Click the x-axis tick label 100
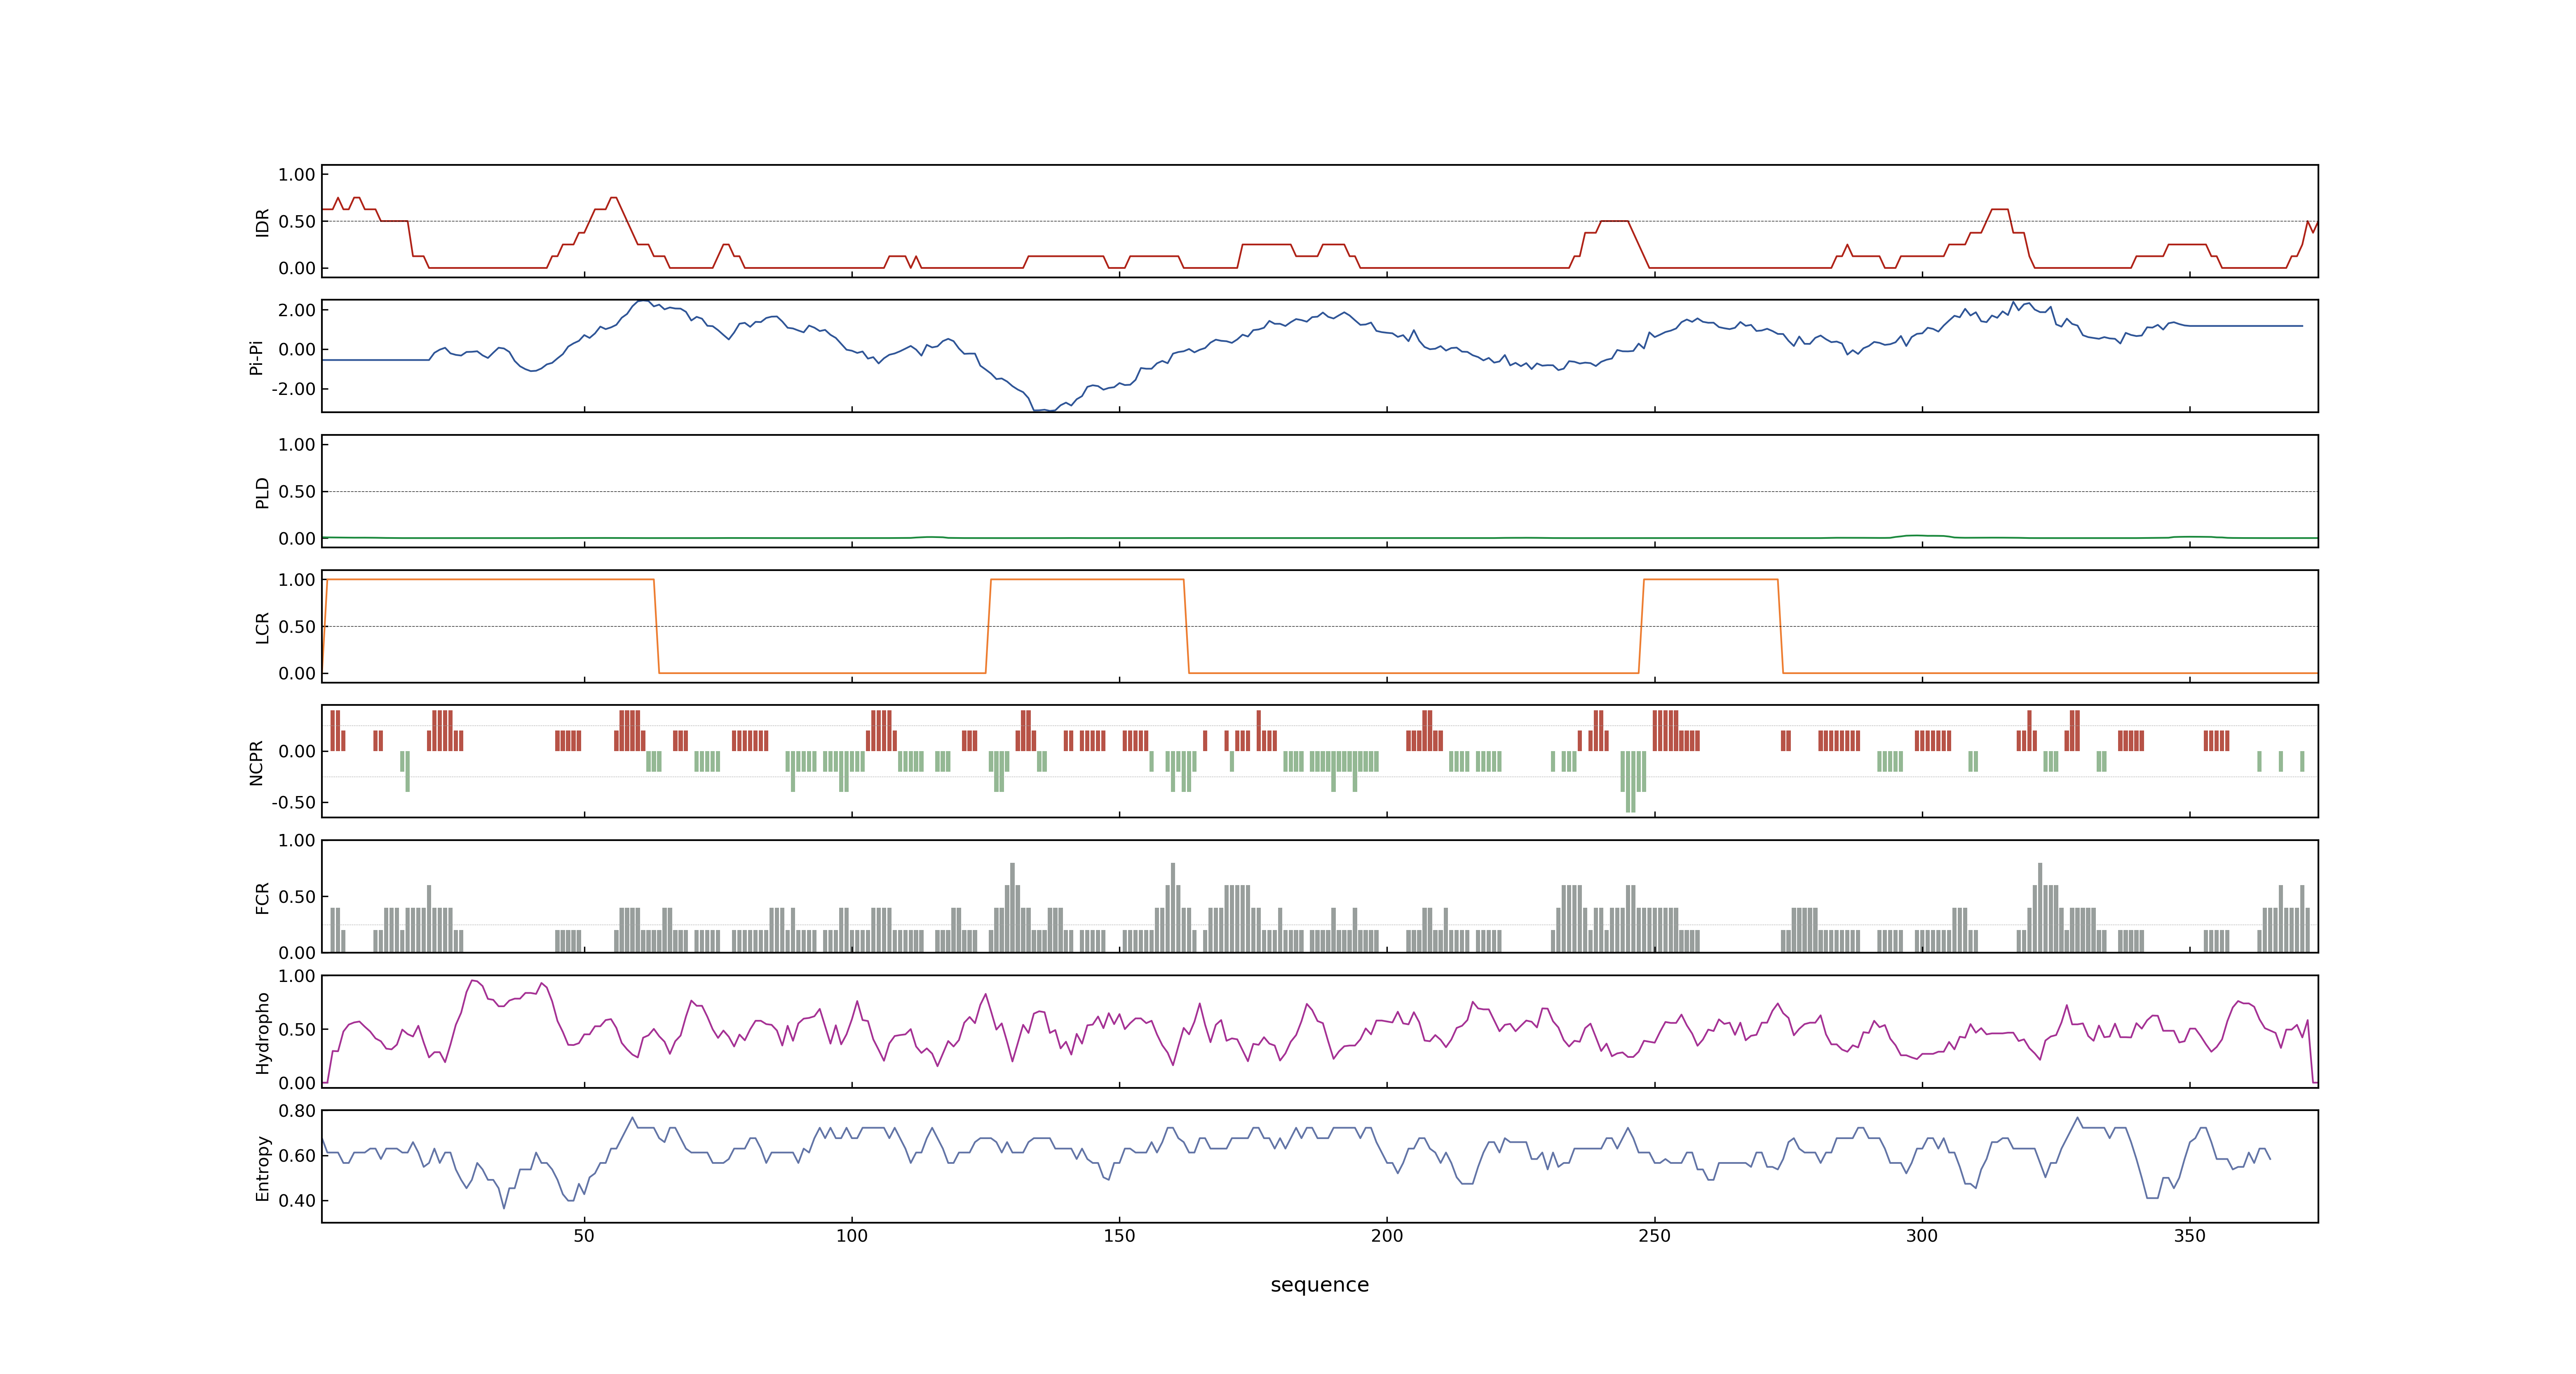 tap(851, 1236)
